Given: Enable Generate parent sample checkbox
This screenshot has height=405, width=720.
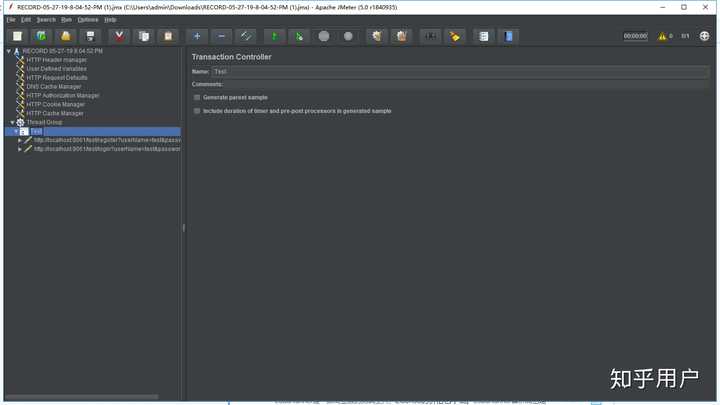Looking at the screenshot, I should pos(197,97).
